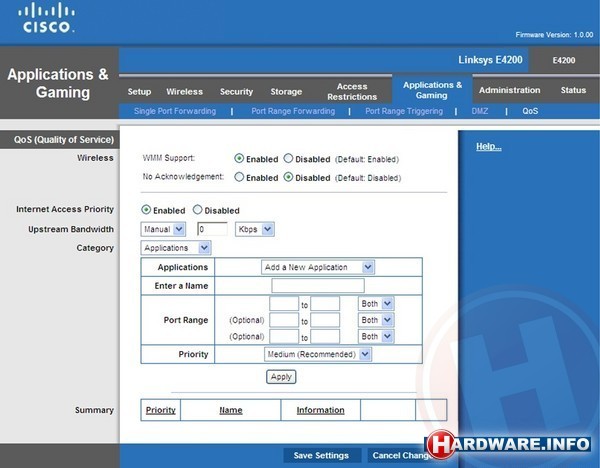The image size is (600, 468).
Task: Click the first Port Range start field
Action: point(284,304)
